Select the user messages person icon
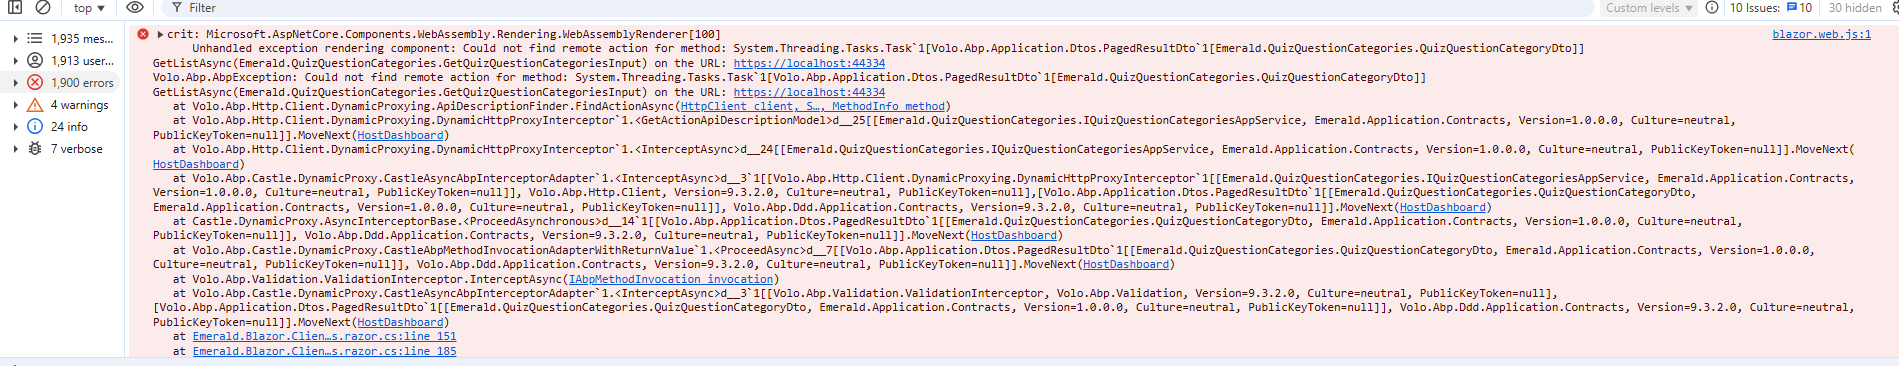 (35, 61)
